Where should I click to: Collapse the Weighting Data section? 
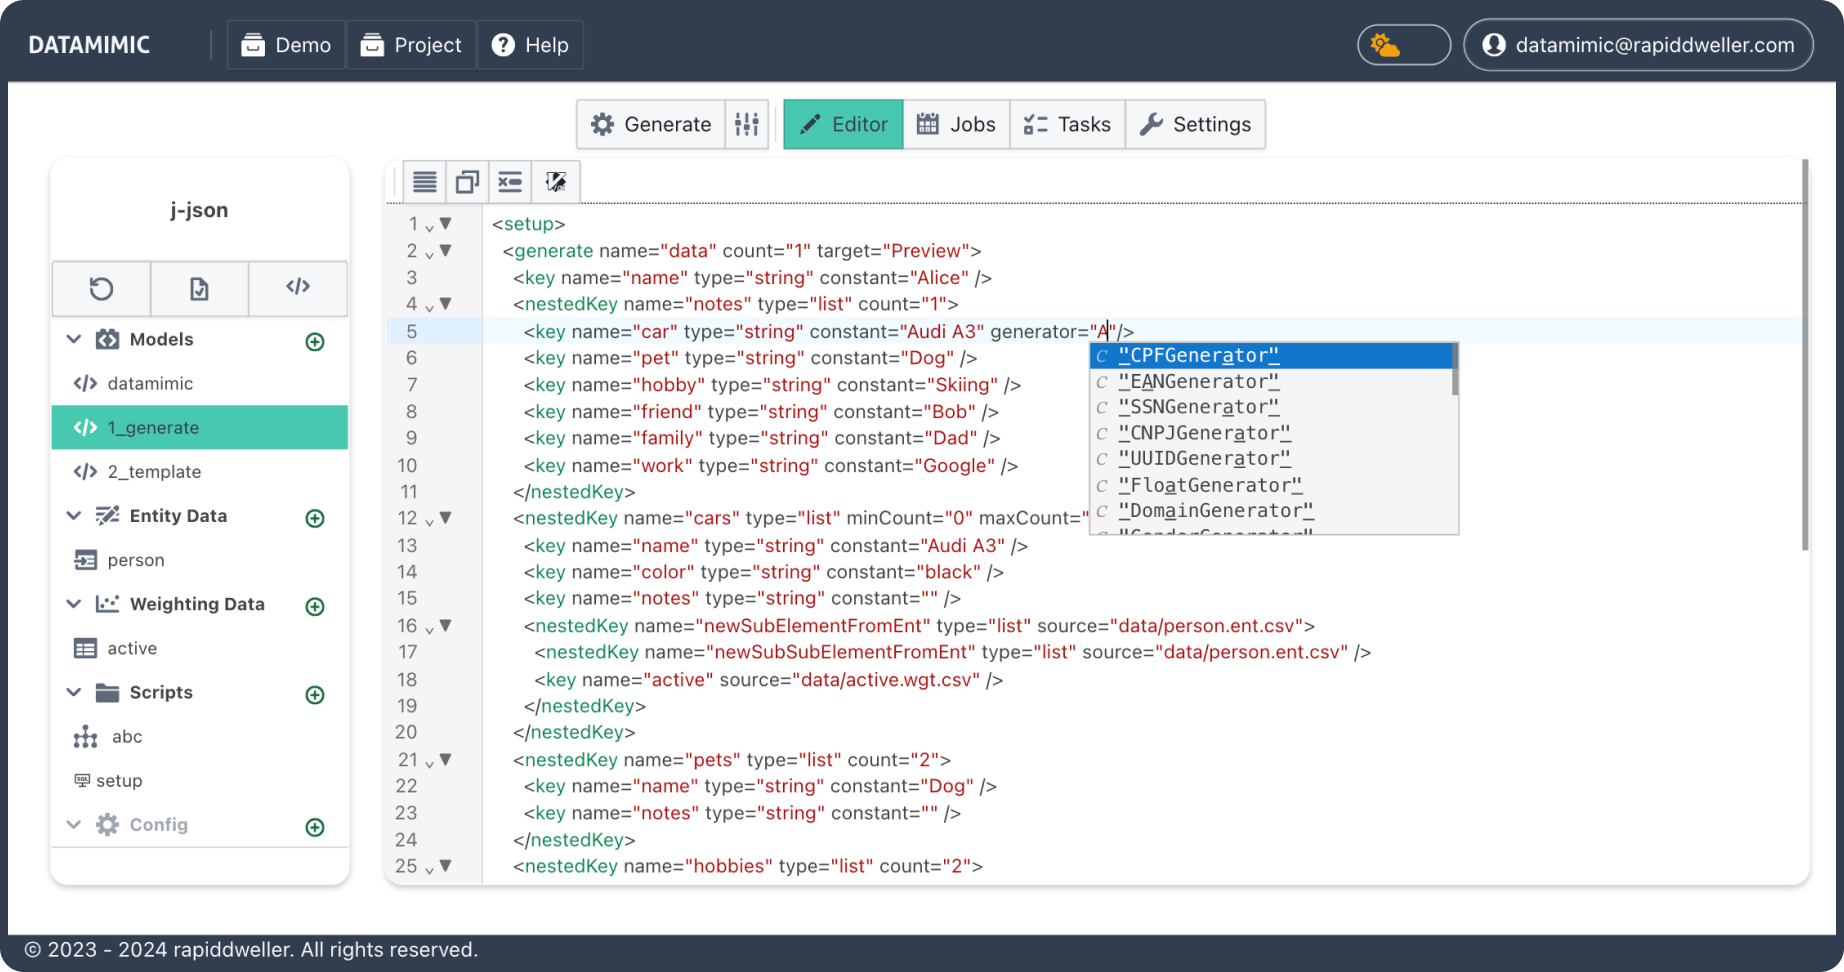coord(74,604)
